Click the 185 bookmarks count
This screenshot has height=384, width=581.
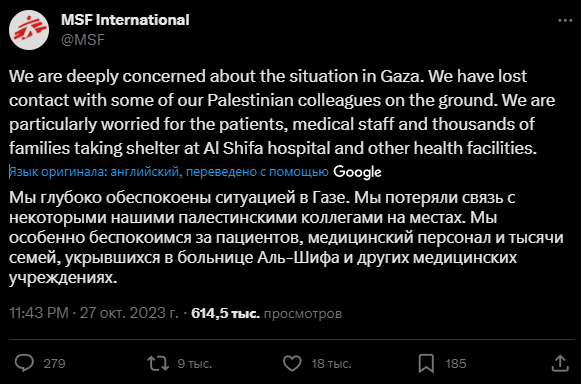455,364
